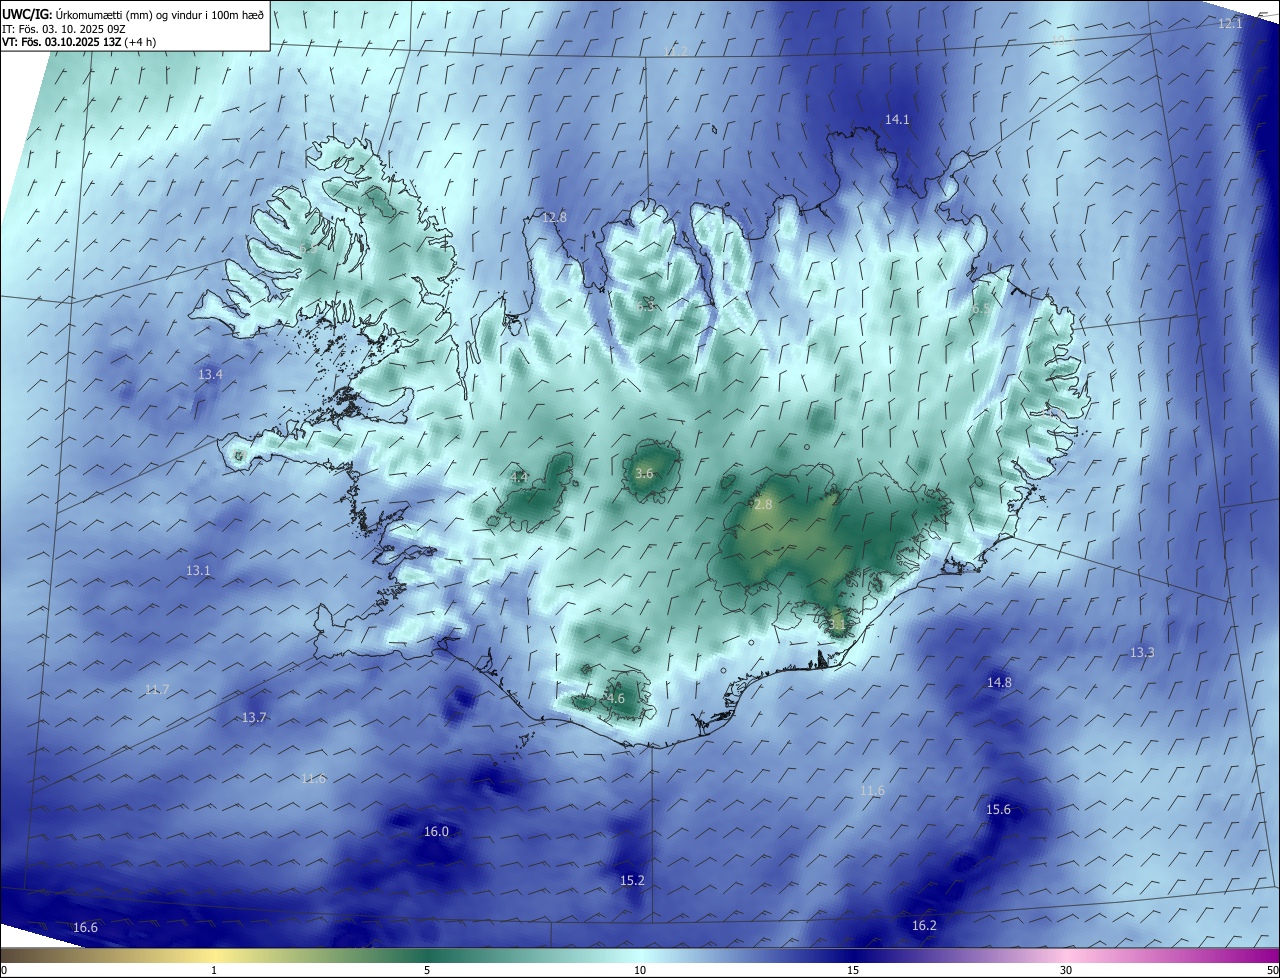The width and height of the screenshot is (1280, 978).
Task: Click the 14.8 value label
Action: point(999,683)
